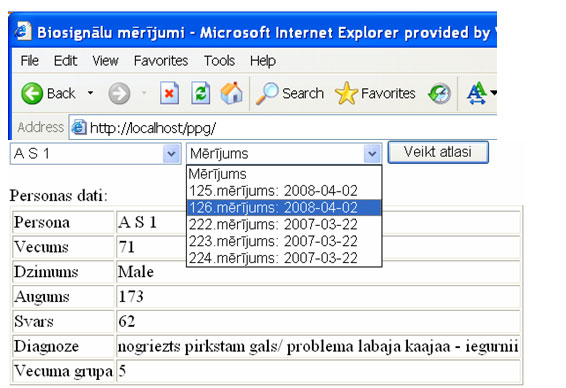Open the Edit menu
The height and width of the screenshot is (388, 566).
click(x=65, y=61)
